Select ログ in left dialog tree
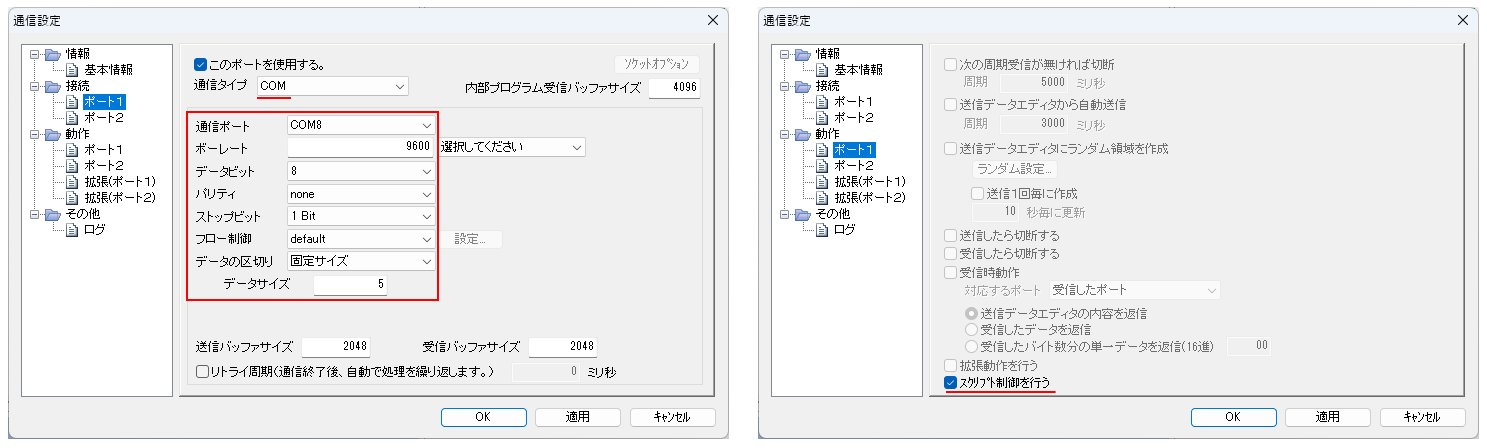The height and width of the screenshot is (448, 1487). 95,230
